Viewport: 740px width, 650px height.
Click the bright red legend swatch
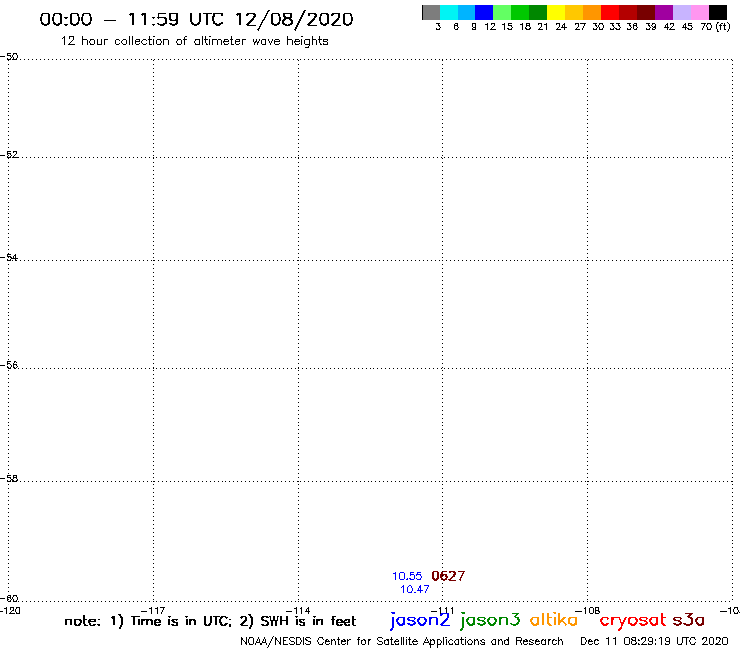pos(610,12)
